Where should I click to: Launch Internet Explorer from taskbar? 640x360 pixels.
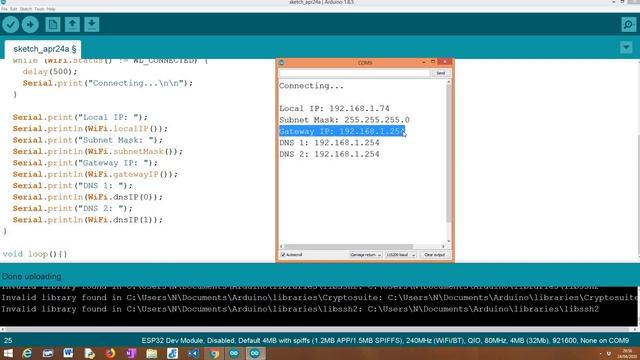pos(27,353)
